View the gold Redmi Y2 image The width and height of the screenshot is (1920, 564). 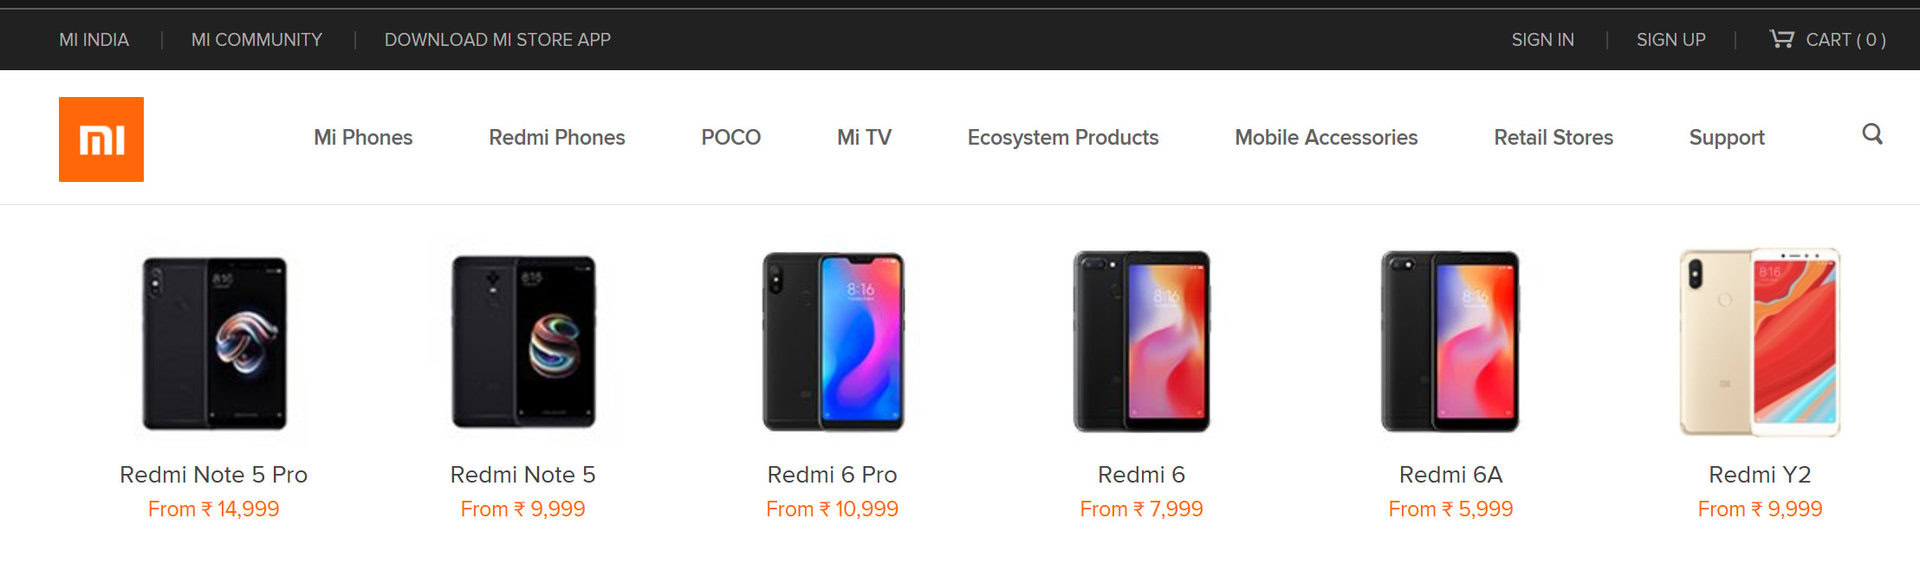pyautogui.click(x=1759, y=342)
